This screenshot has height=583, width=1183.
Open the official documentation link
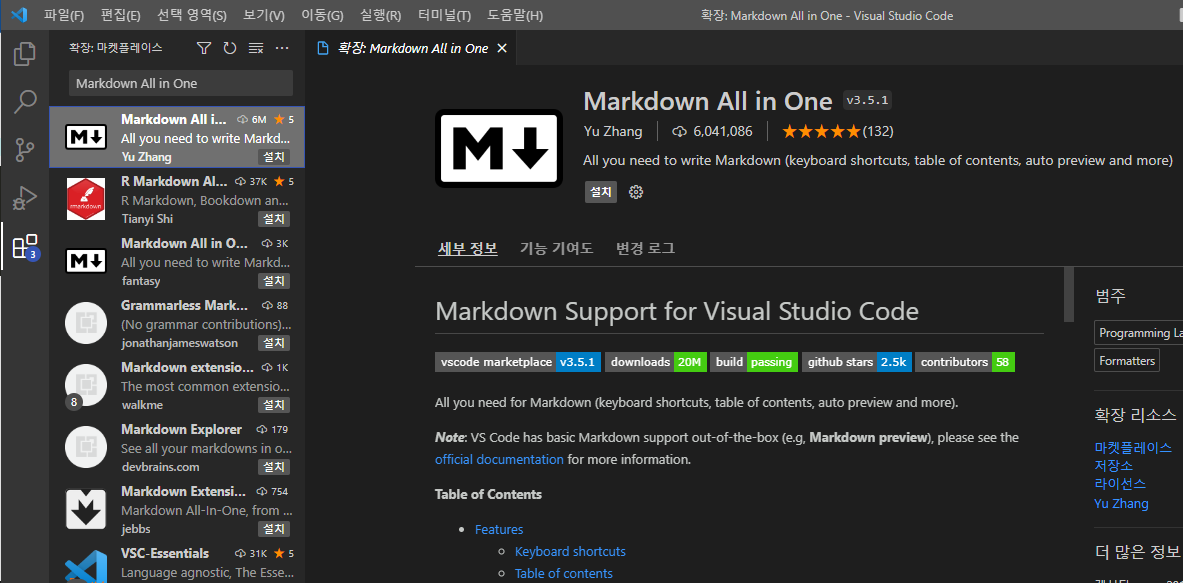pos(499,459)
